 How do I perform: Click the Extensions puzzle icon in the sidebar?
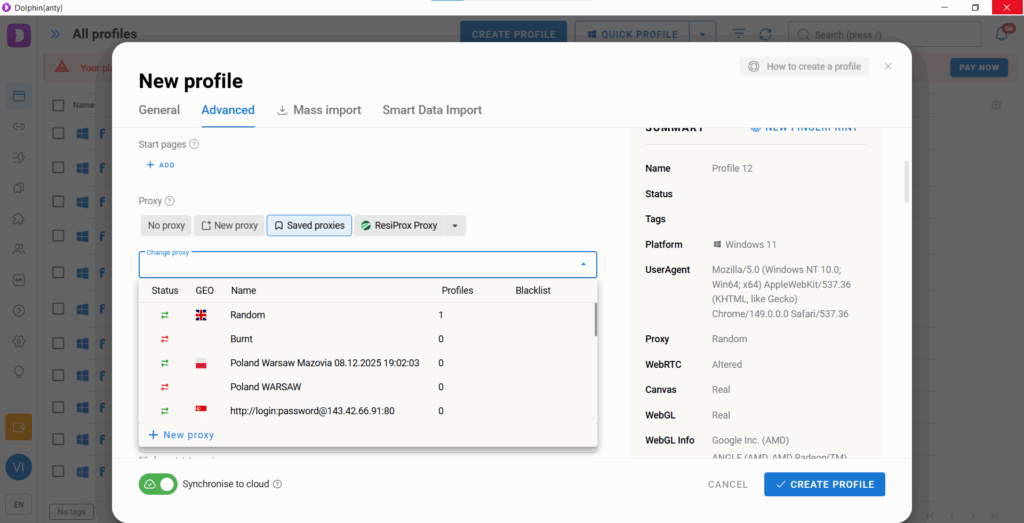click(19, 218)
